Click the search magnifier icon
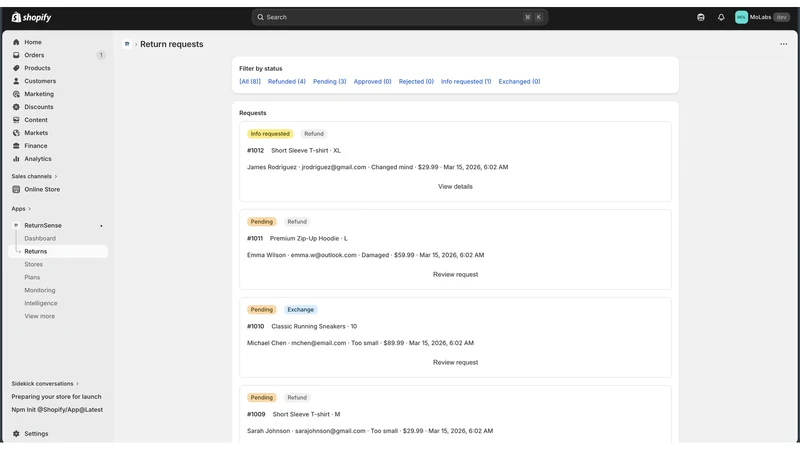 [260, 17]
